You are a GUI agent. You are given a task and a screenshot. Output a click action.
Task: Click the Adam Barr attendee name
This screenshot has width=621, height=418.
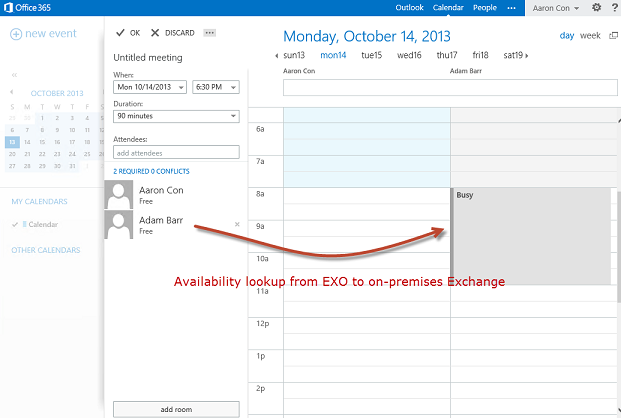pos(161,220)
